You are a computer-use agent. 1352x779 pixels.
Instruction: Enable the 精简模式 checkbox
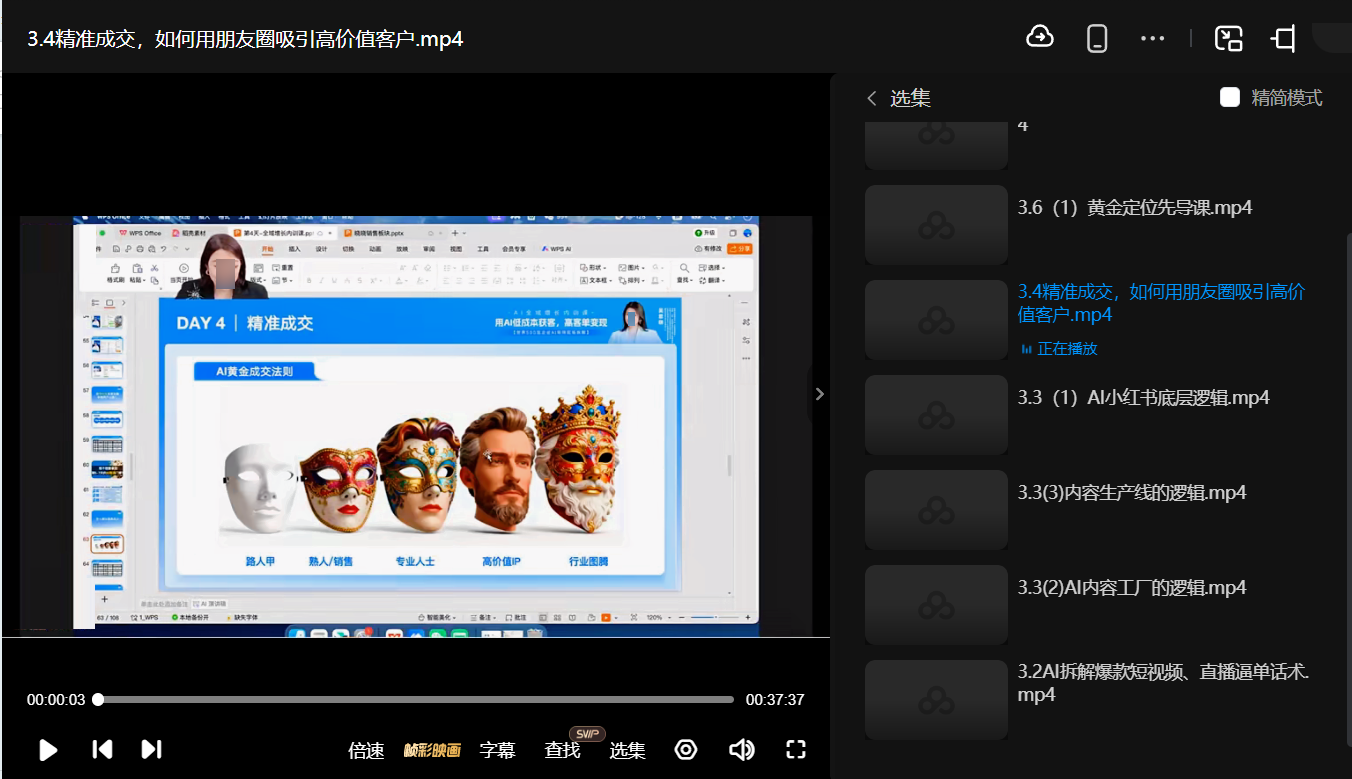[x=1230, y=97]
